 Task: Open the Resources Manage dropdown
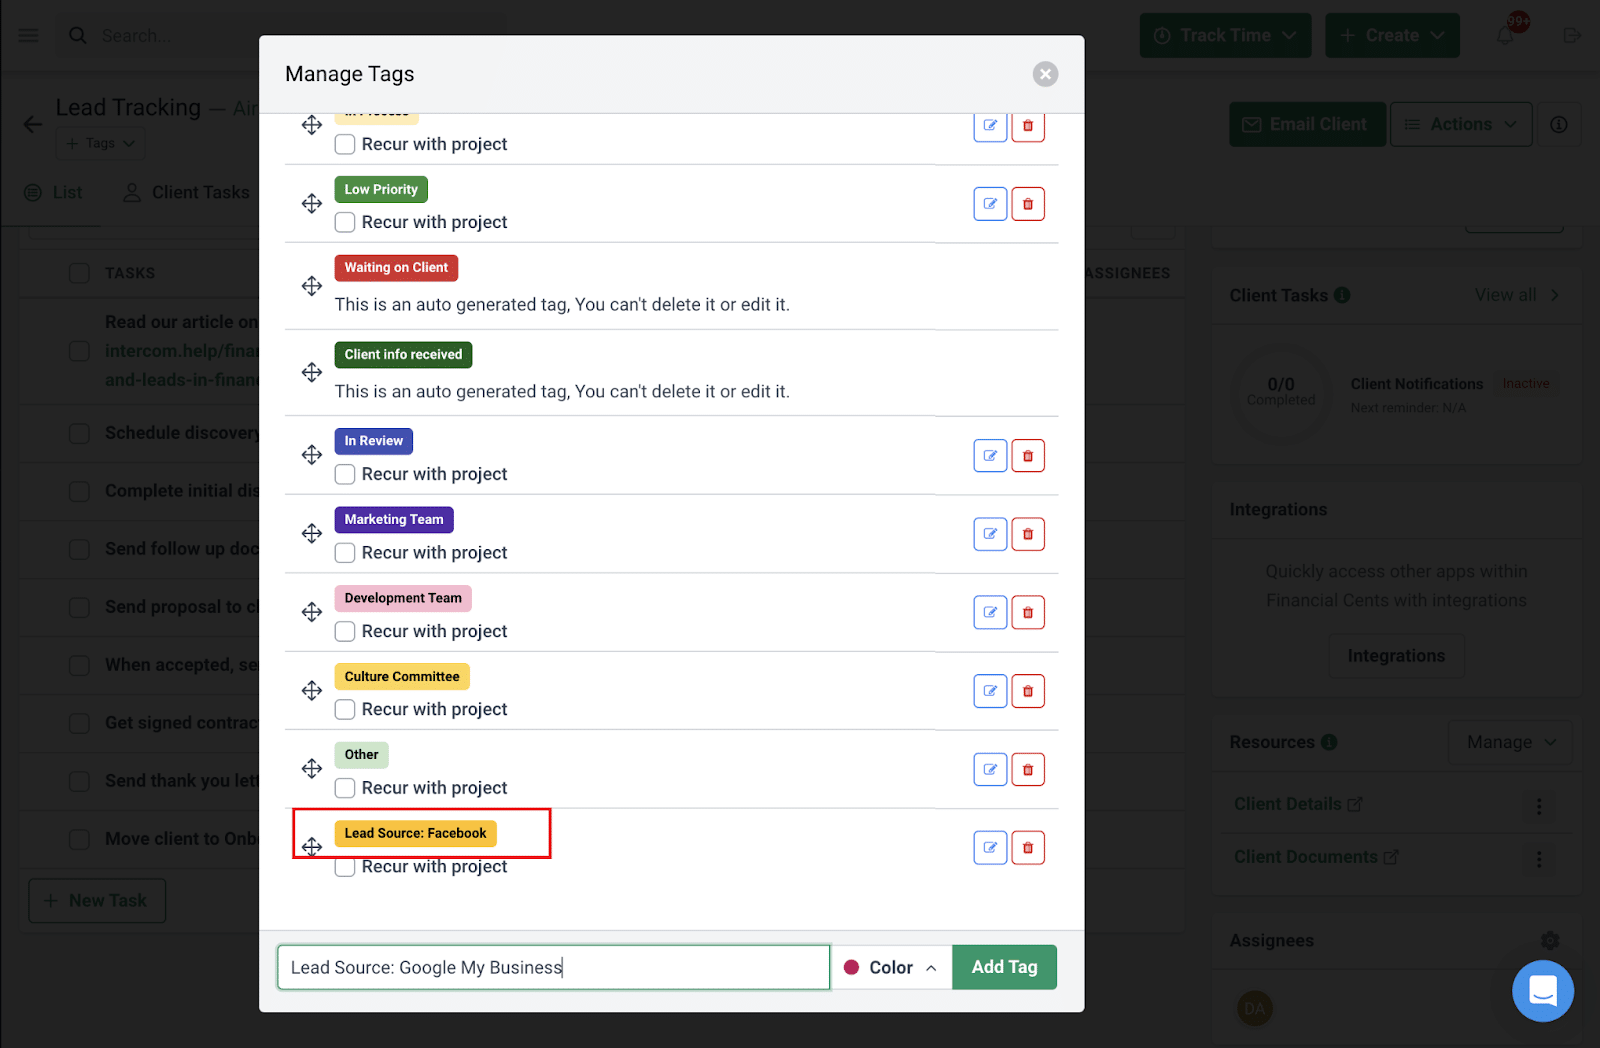(x=1511, y=742)
